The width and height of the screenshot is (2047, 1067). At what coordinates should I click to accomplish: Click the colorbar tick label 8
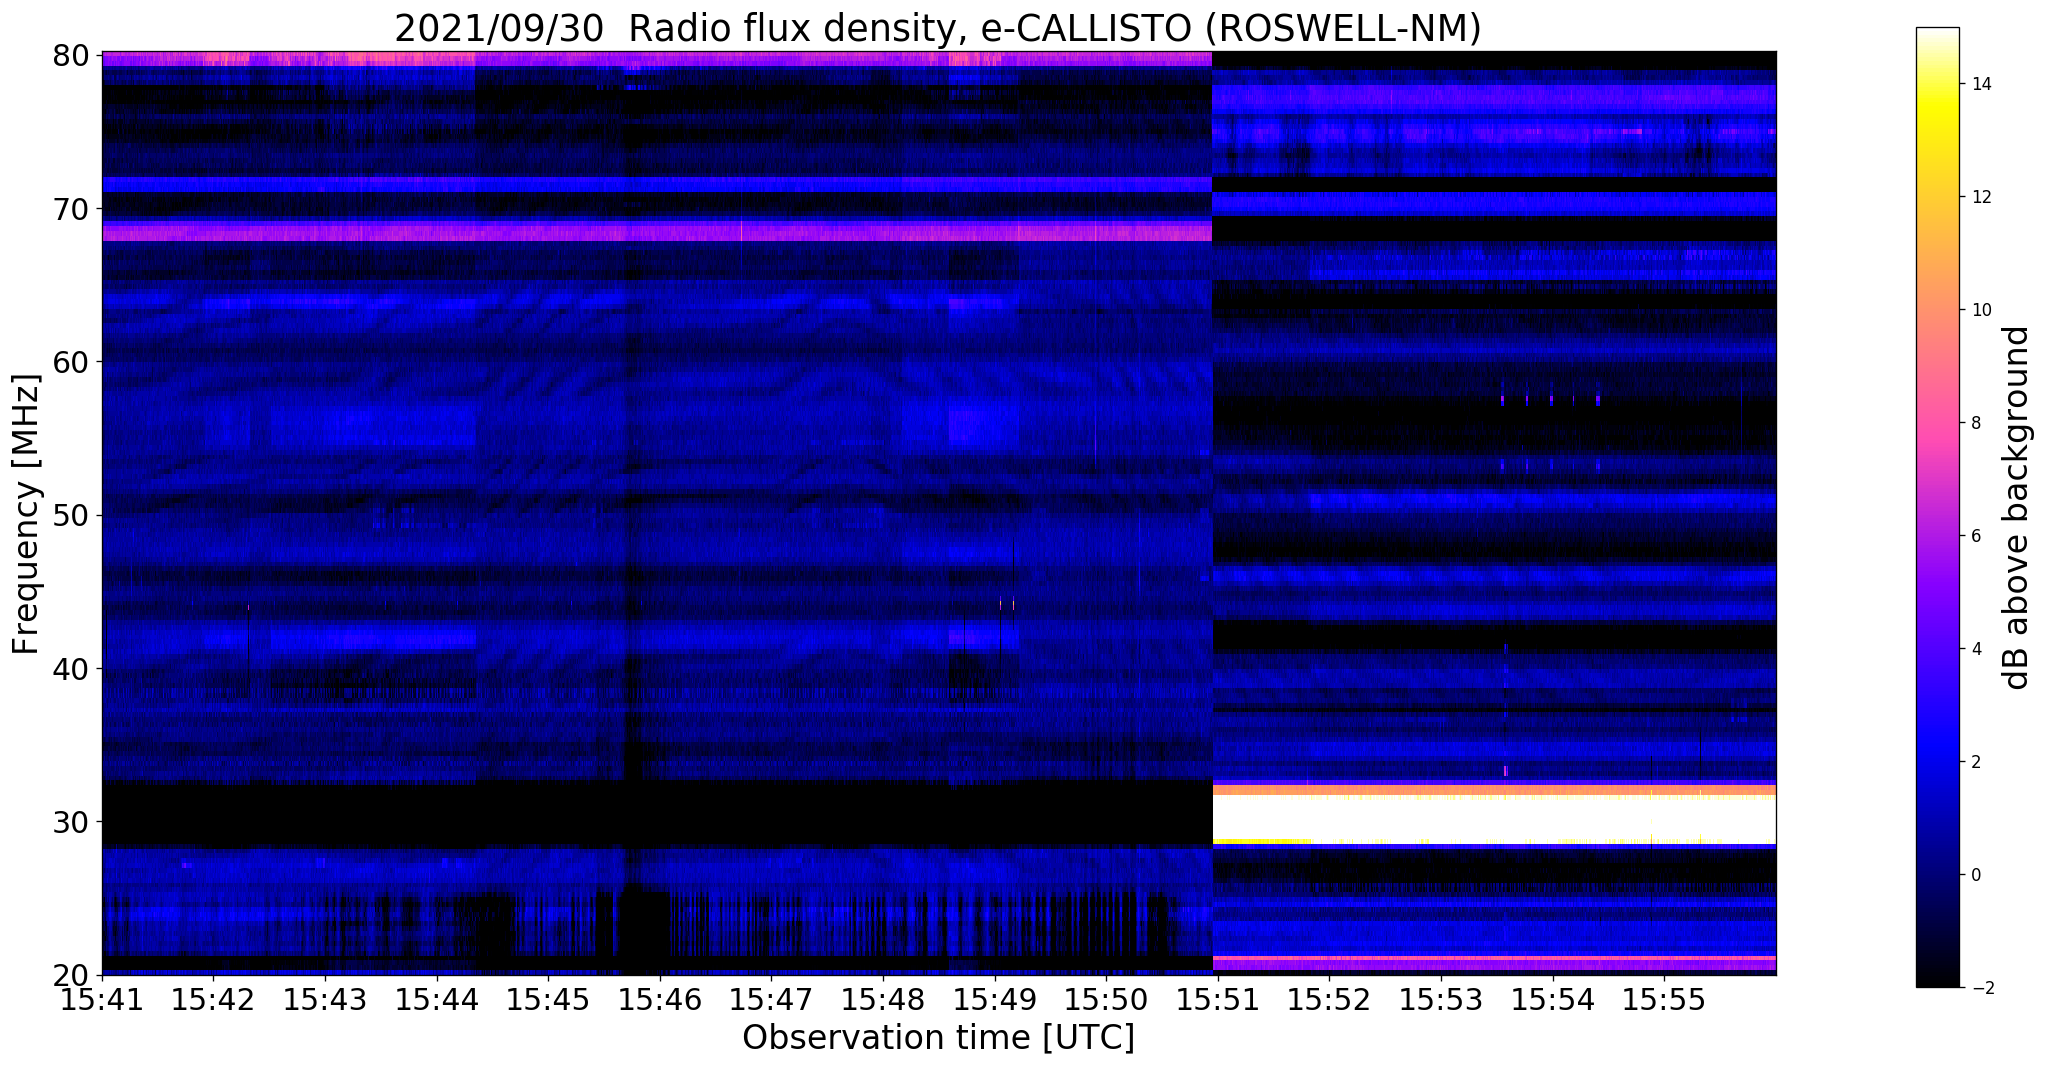1974,423
